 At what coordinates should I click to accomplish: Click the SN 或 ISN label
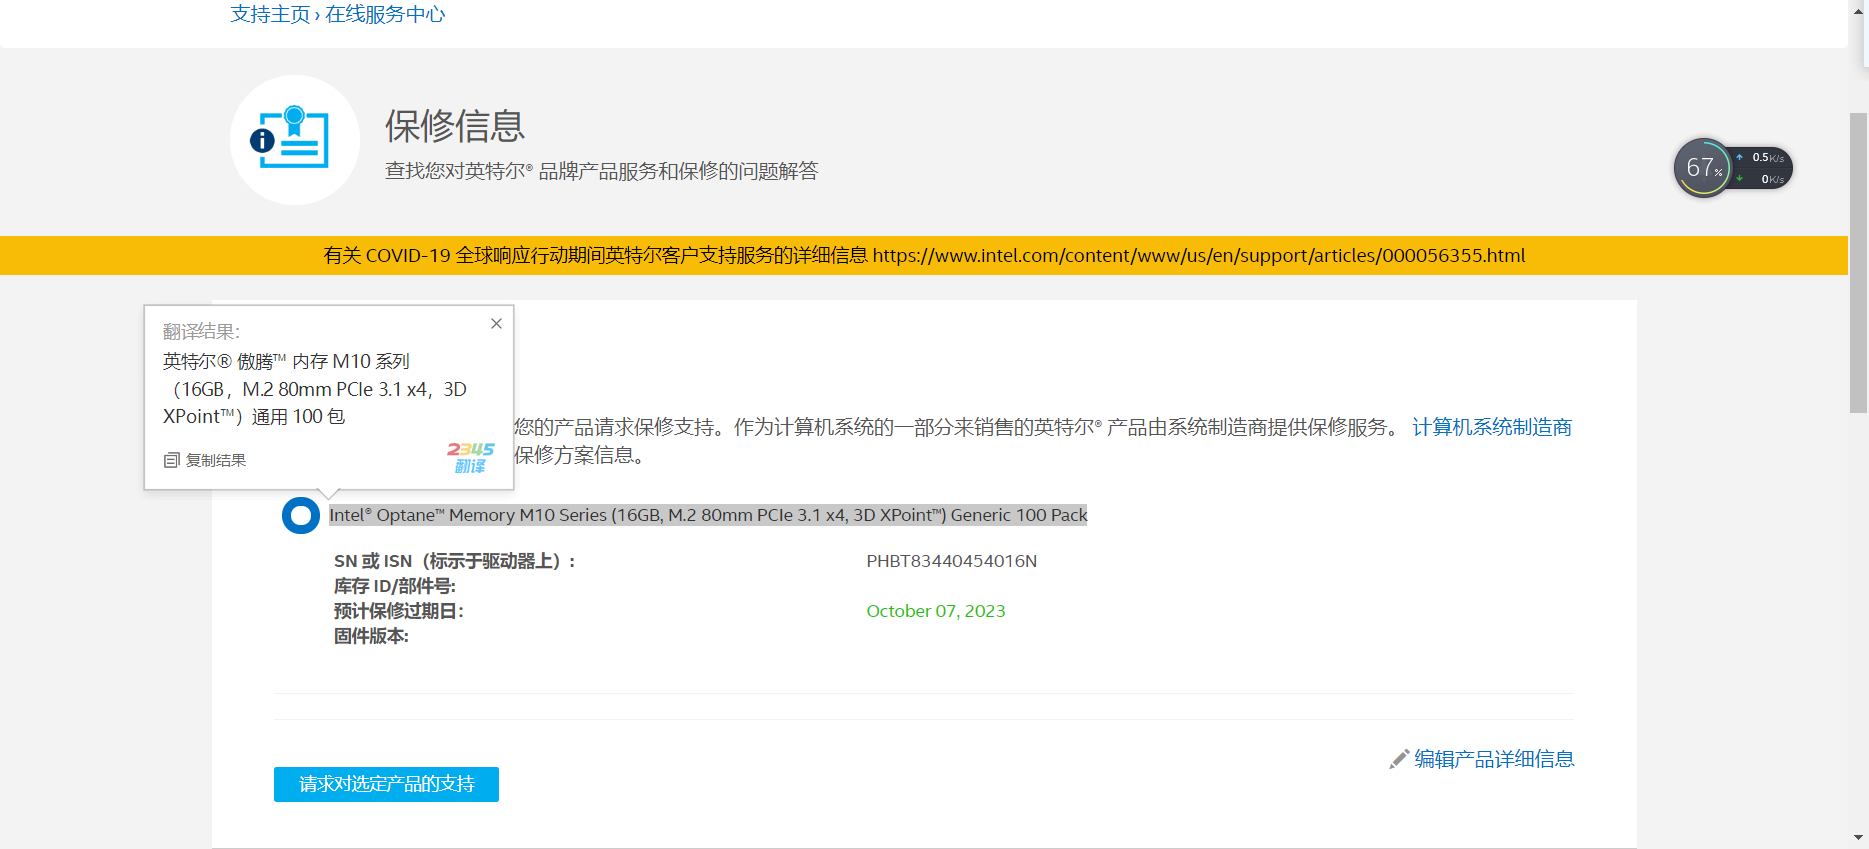pos(455,561)
